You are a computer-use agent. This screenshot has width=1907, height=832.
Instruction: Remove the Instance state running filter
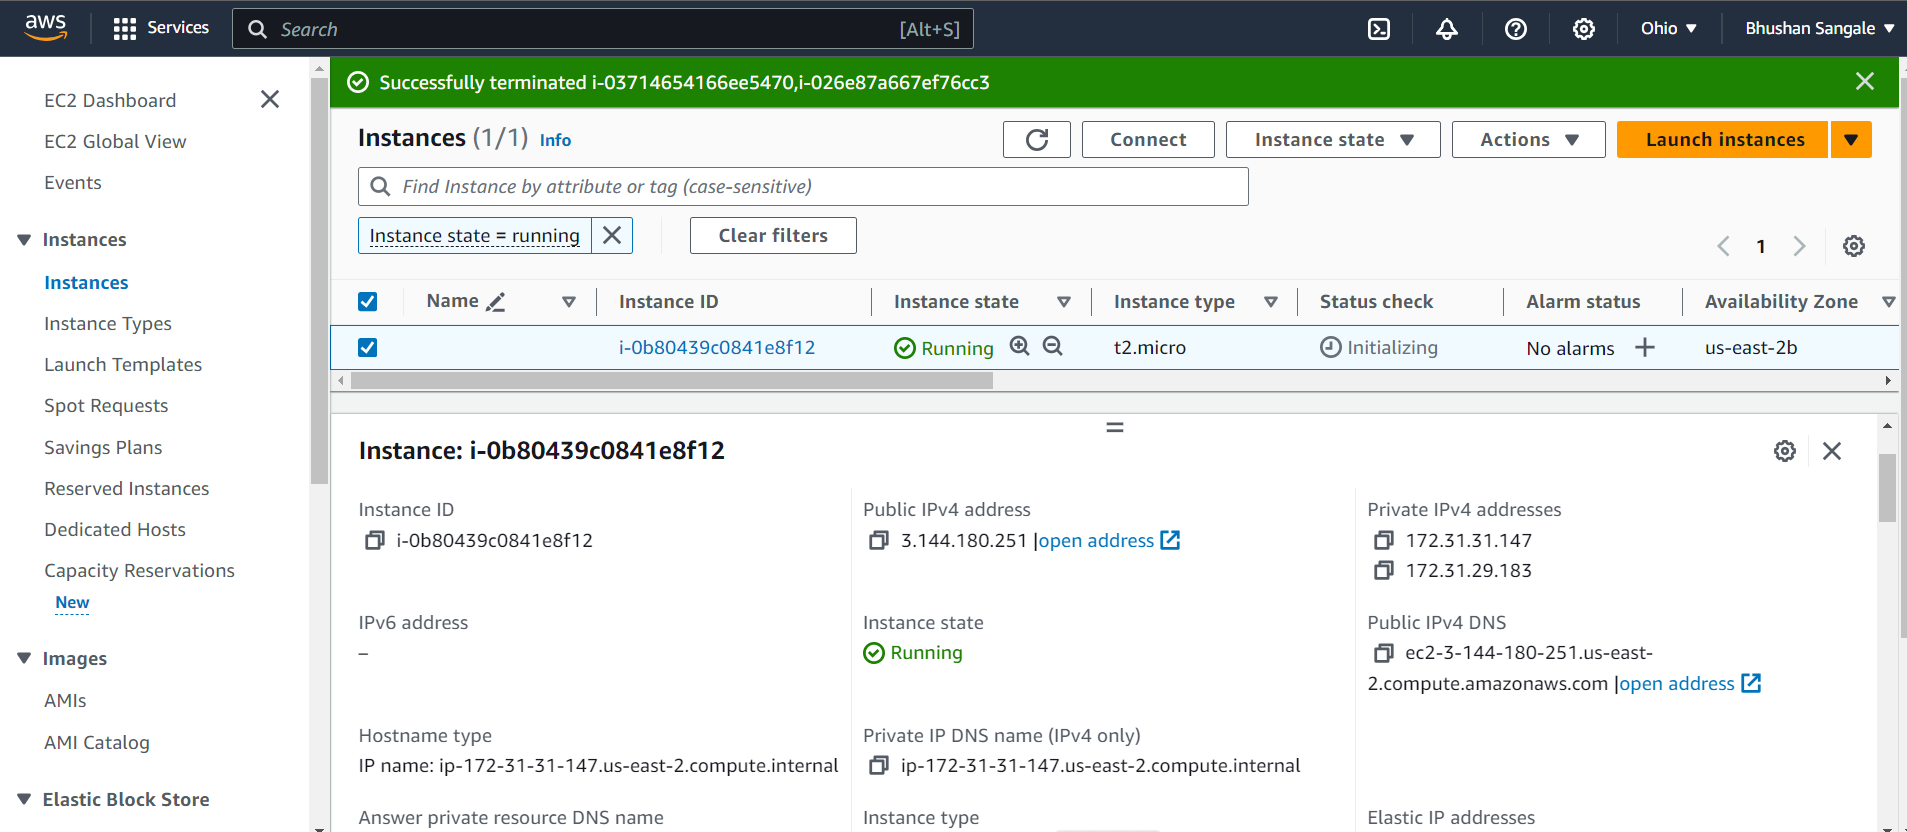point(612,235)
